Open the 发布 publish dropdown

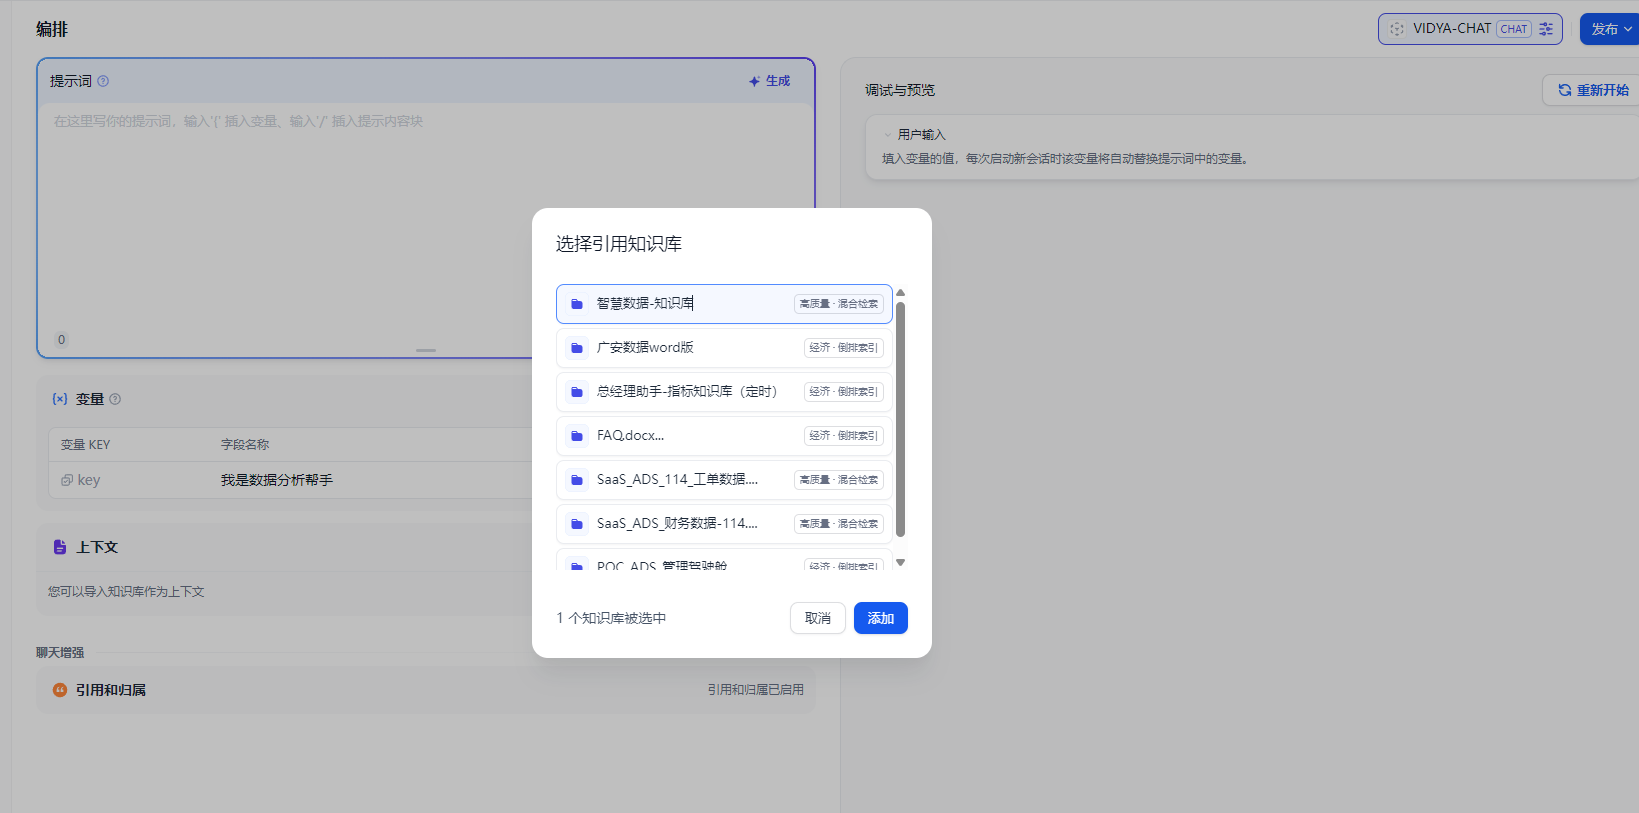1610,29
